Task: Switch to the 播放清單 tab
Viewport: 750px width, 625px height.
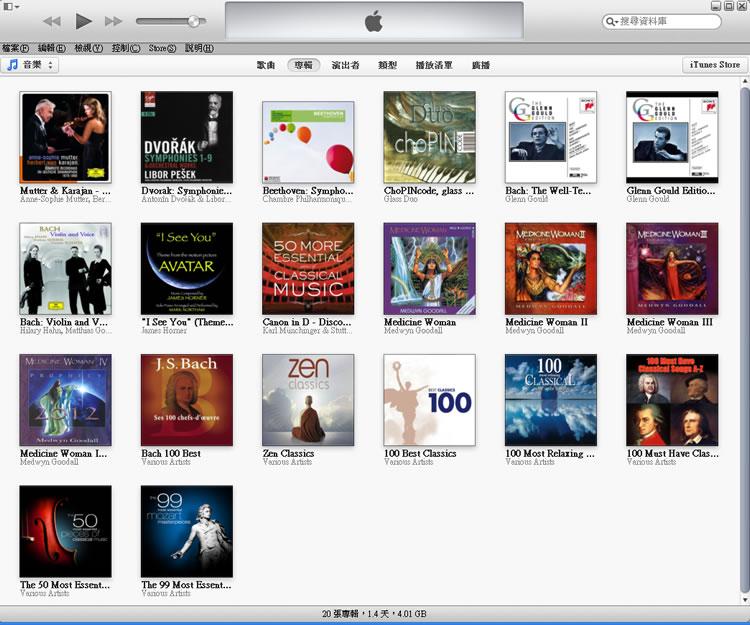Action: point(434,65)
